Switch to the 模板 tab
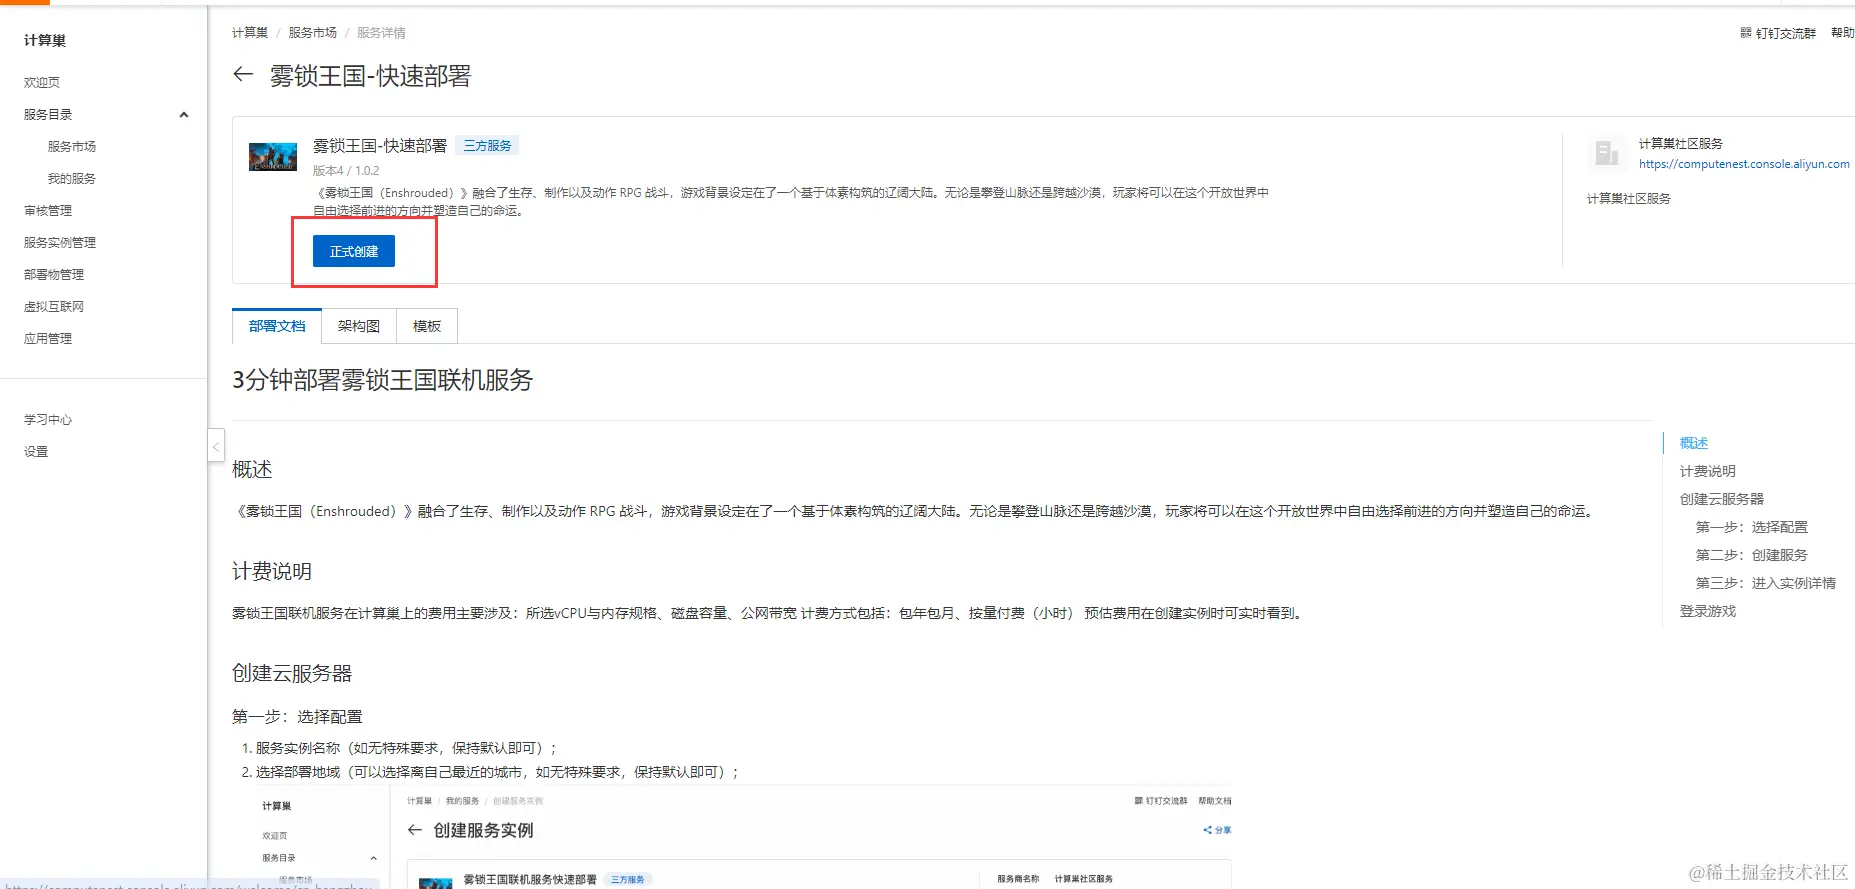 point(427,326)
